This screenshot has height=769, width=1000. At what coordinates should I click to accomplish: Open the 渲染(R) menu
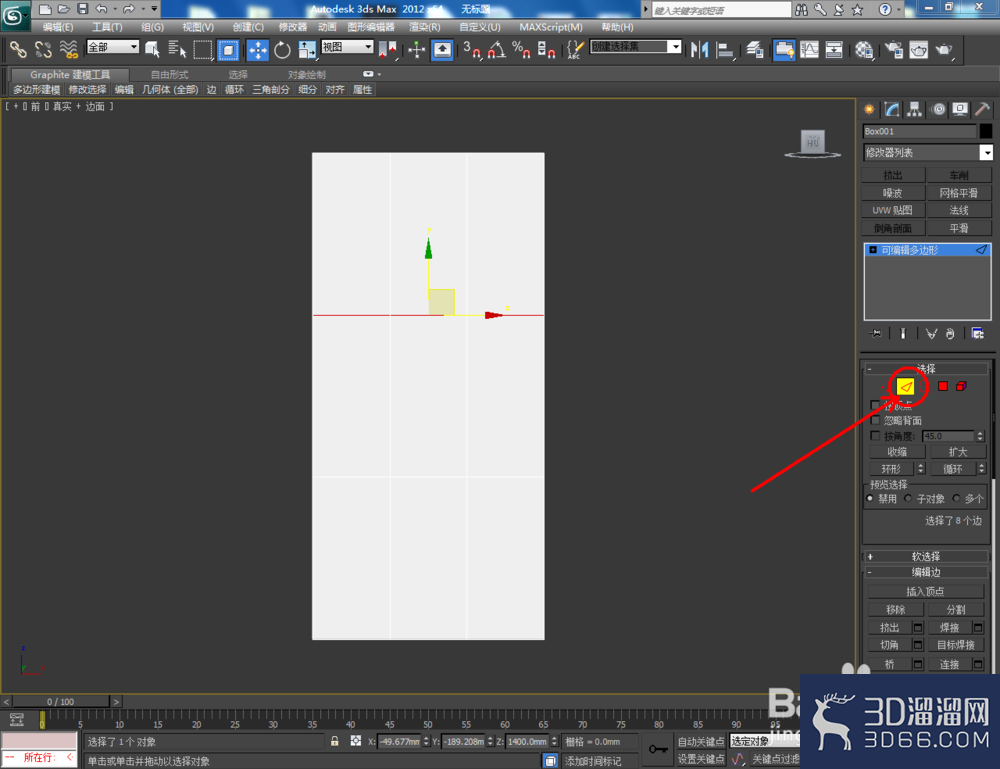pyautogui.click(x=425, y=27)
